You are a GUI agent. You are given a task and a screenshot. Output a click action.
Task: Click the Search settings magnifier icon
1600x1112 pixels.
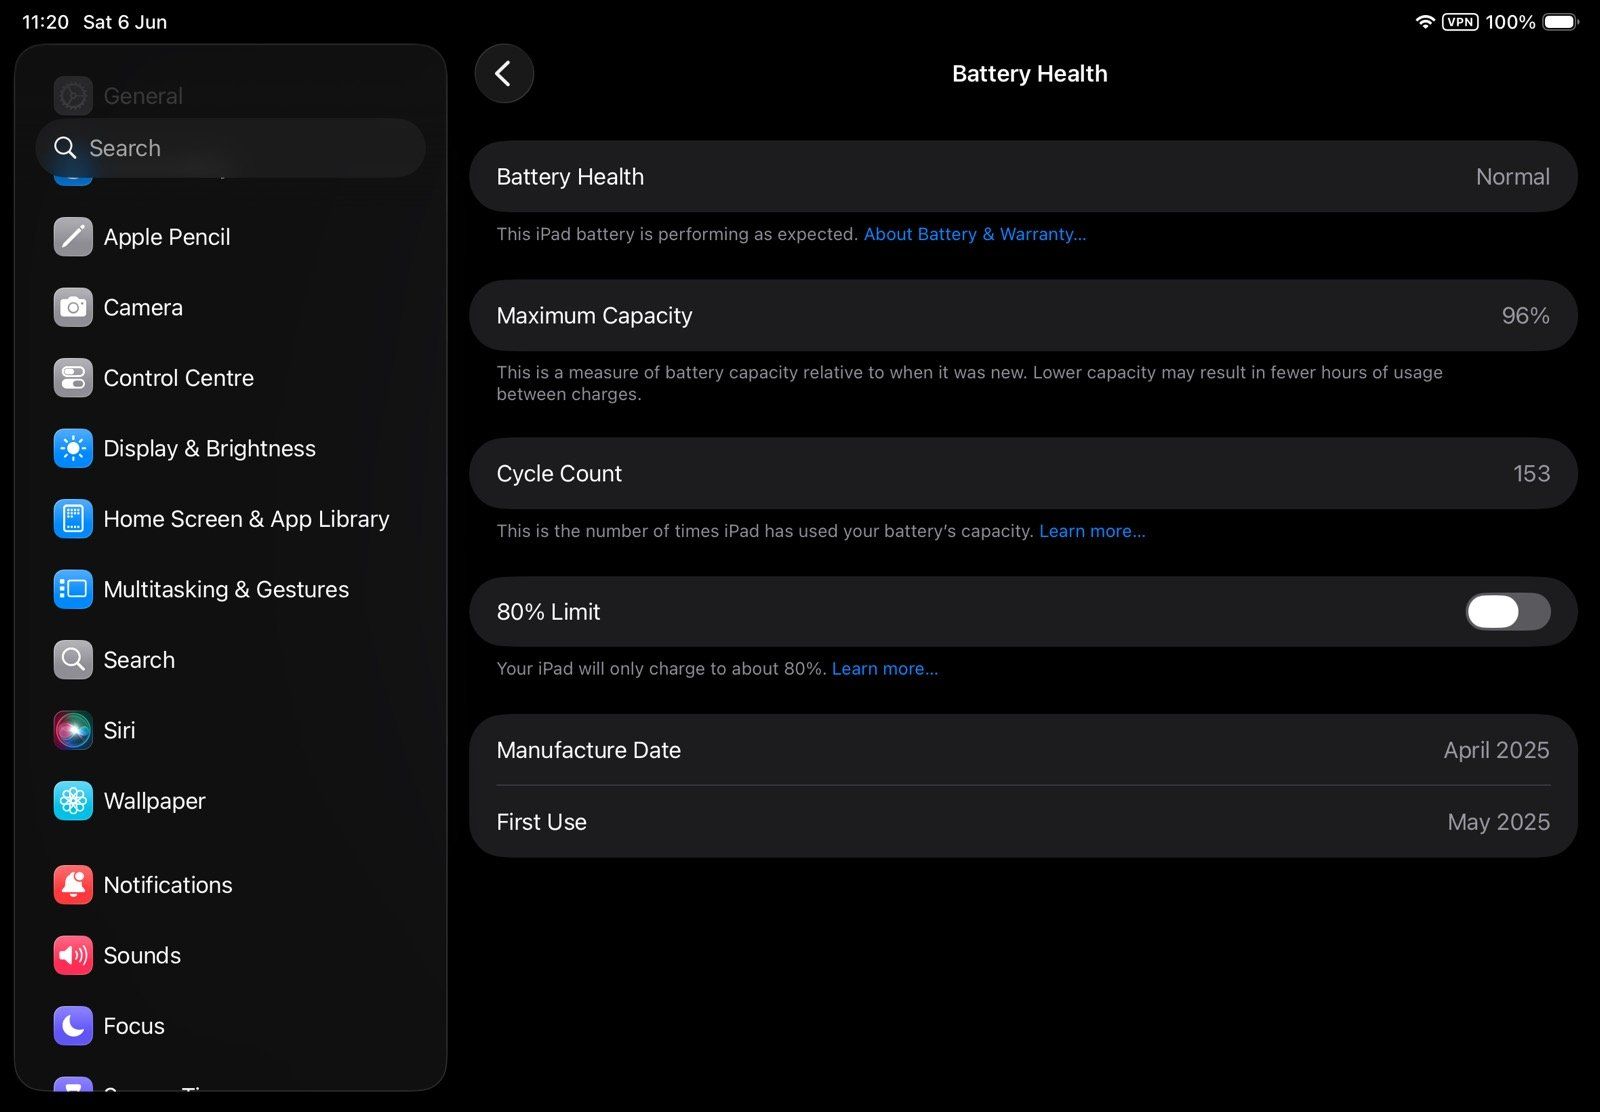[73, 660]
